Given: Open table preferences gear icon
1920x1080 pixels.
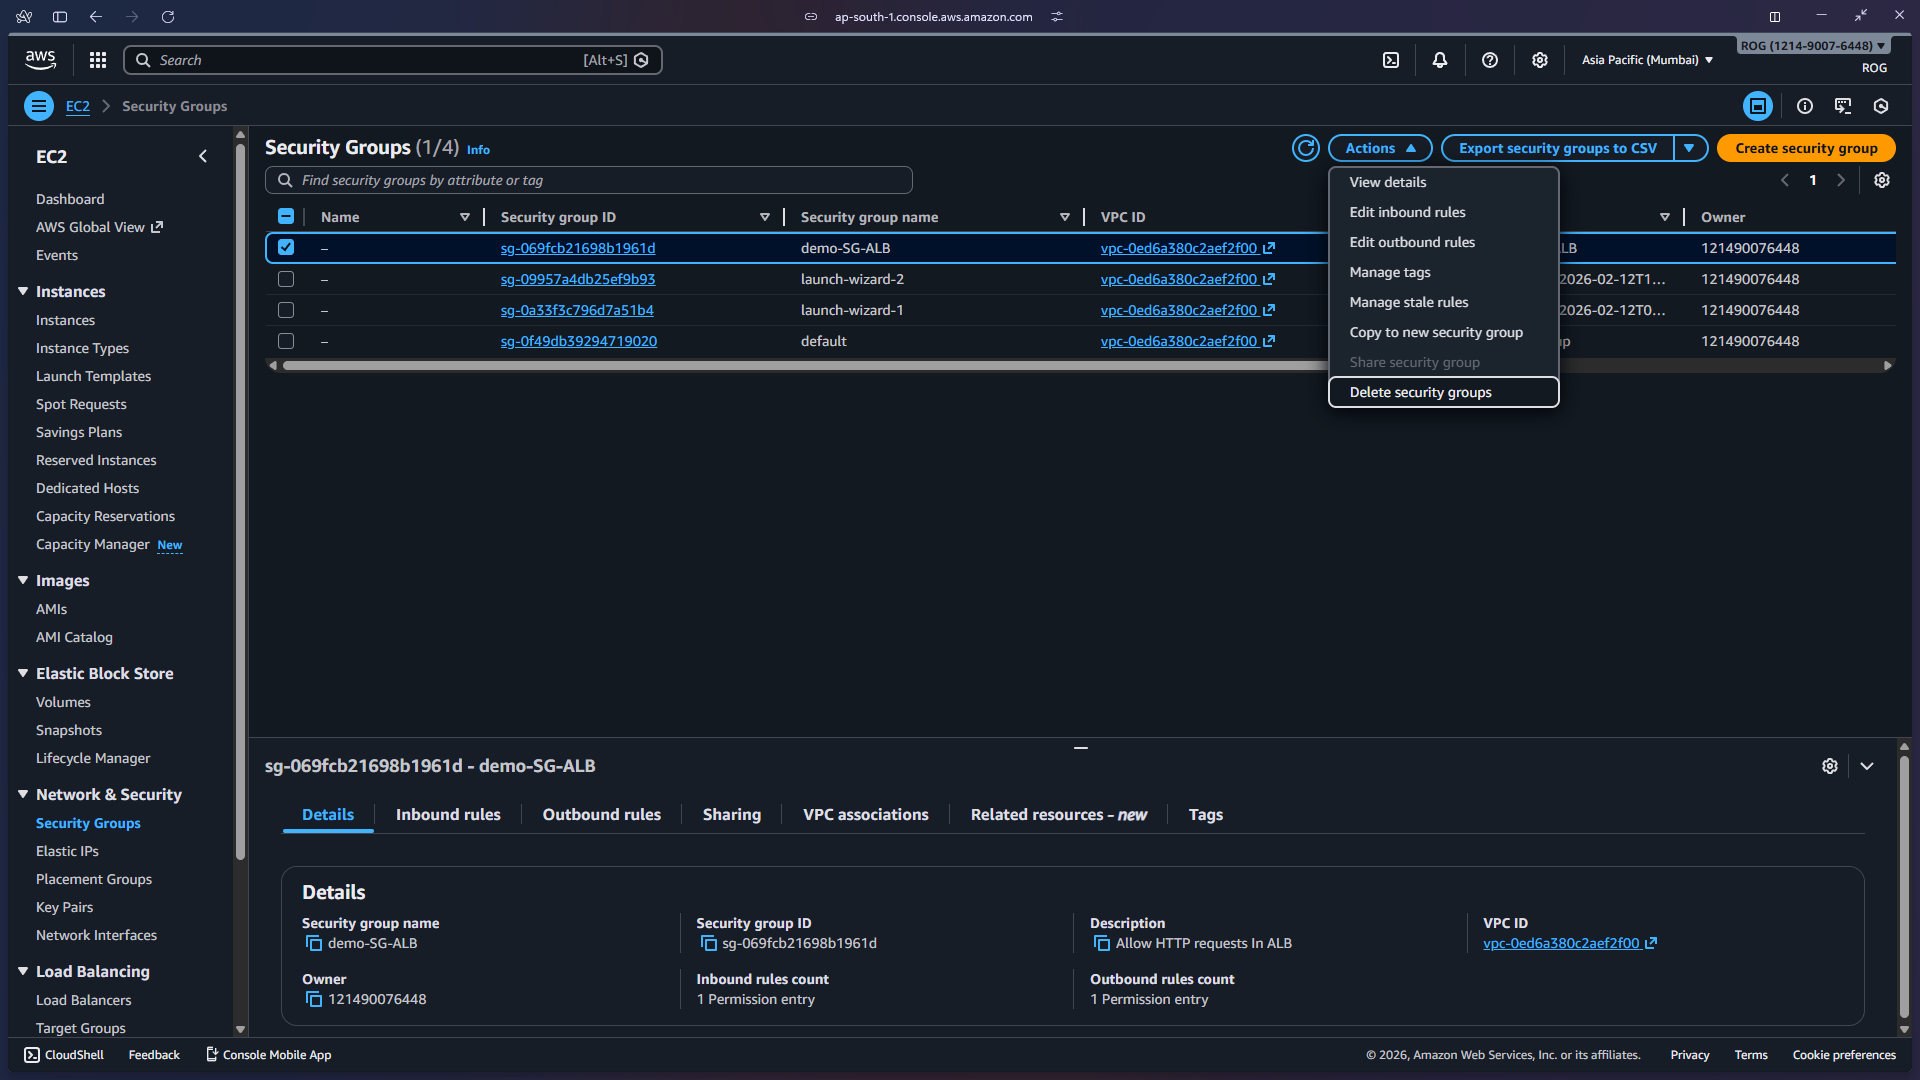Looking at the screenshot, I should click(1881, 180).
